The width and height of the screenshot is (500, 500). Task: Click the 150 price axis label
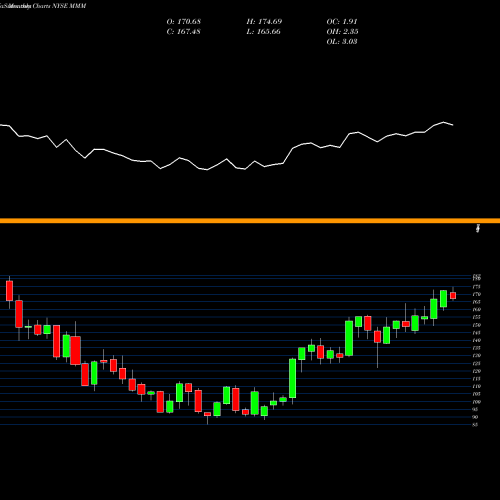(x=477, y=325)
